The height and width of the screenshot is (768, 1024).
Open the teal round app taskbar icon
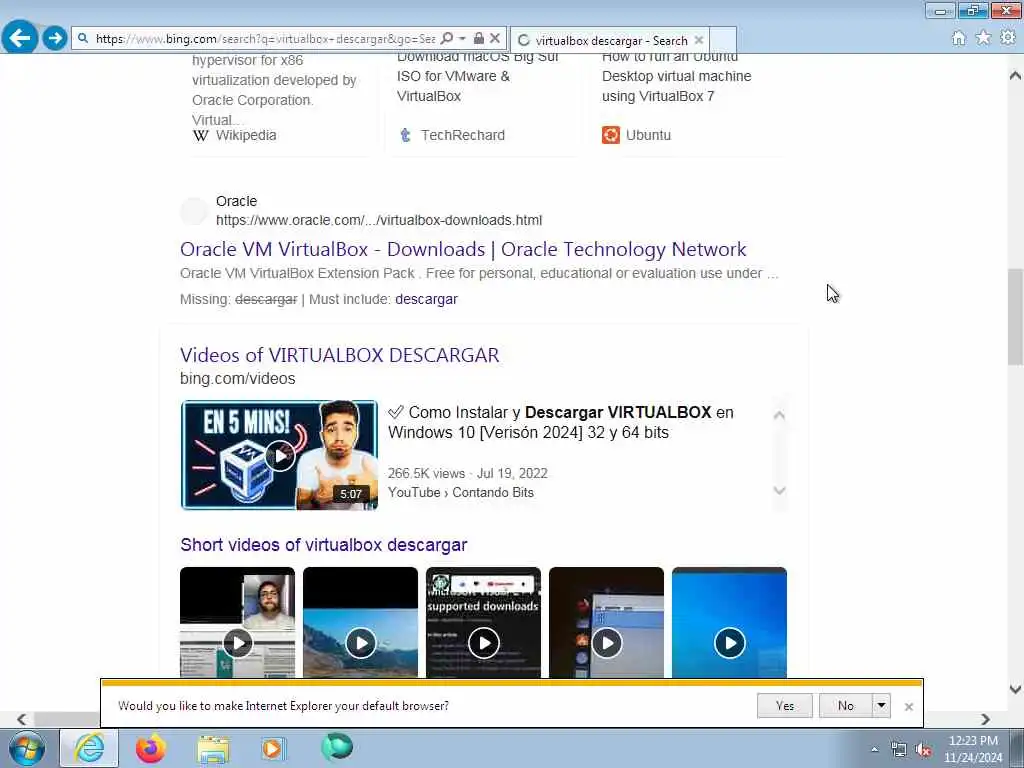click(x=337, y=748)
